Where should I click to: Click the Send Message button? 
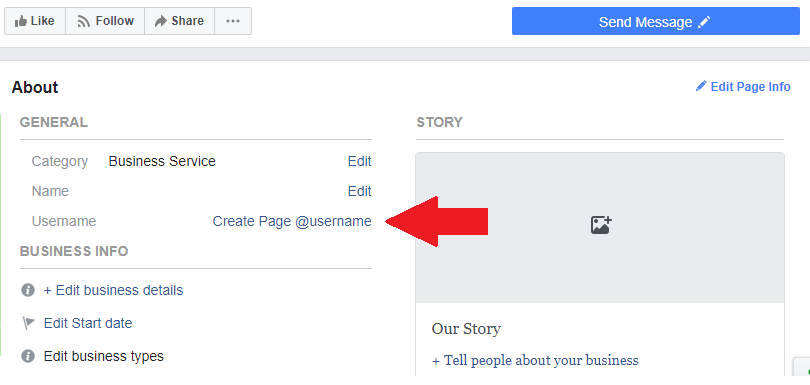pyautogui.click(x=656, y=22)
